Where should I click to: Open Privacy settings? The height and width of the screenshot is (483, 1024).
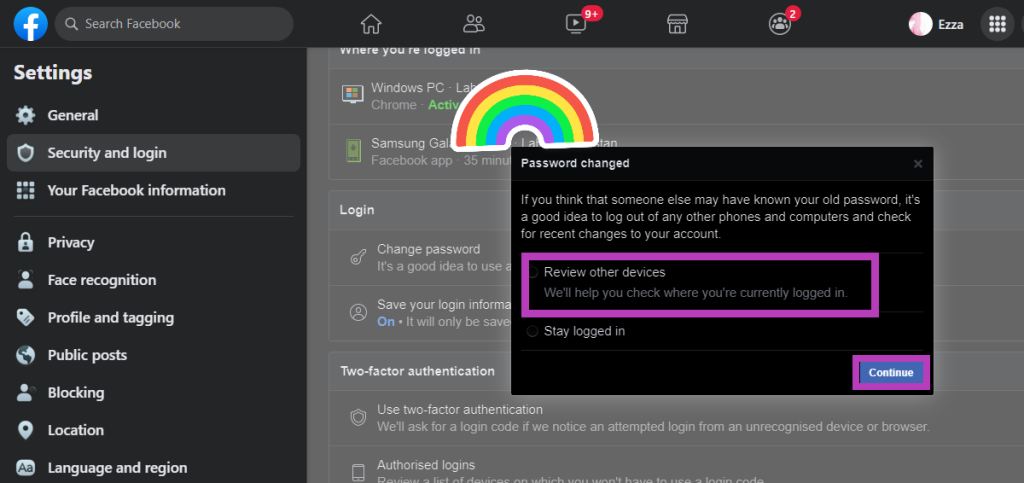click(x=153, y=243)
